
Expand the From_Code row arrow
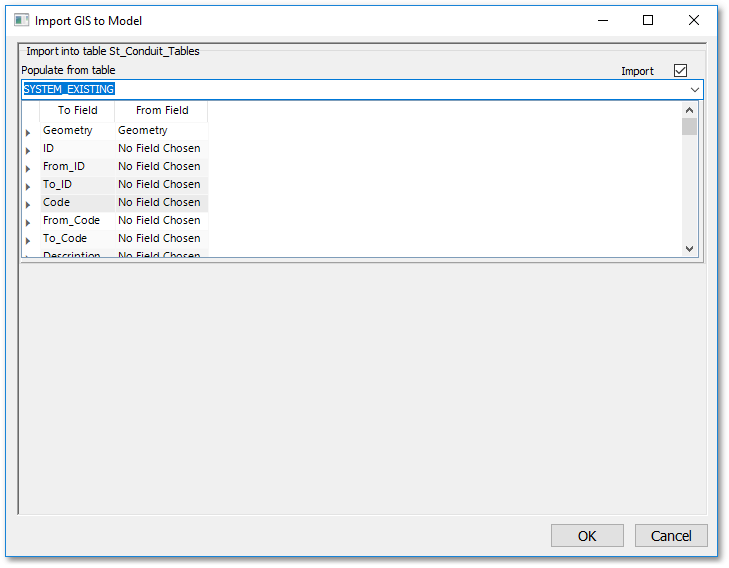click(x=28, y=223)
